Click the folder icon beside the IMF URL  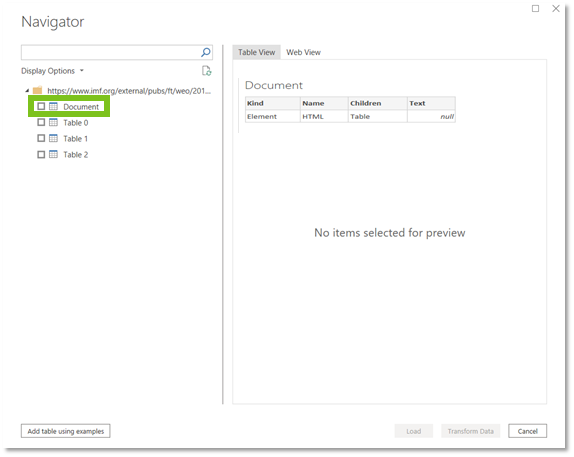[37, 90]
